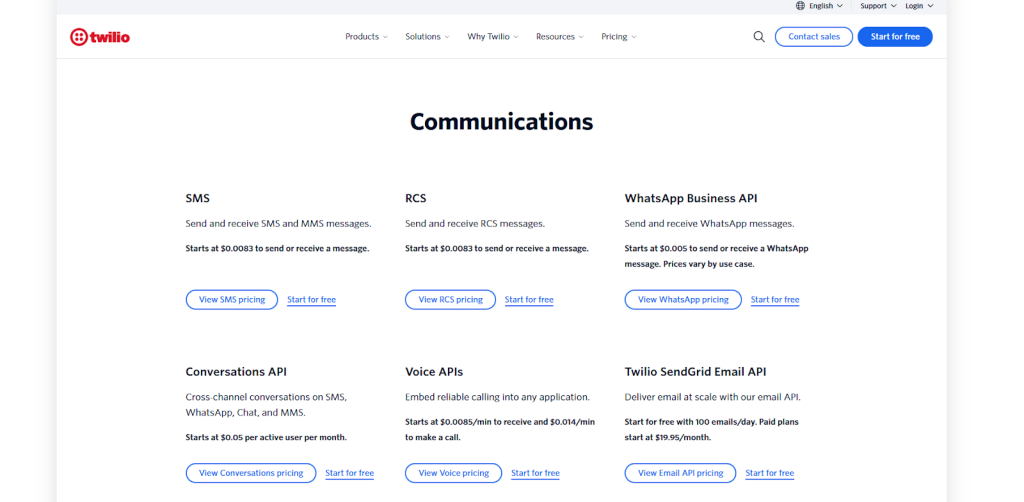Click the Contact sales button
Image resolution: width=1024 pixels, height=502 pixels.
(813, 37)
